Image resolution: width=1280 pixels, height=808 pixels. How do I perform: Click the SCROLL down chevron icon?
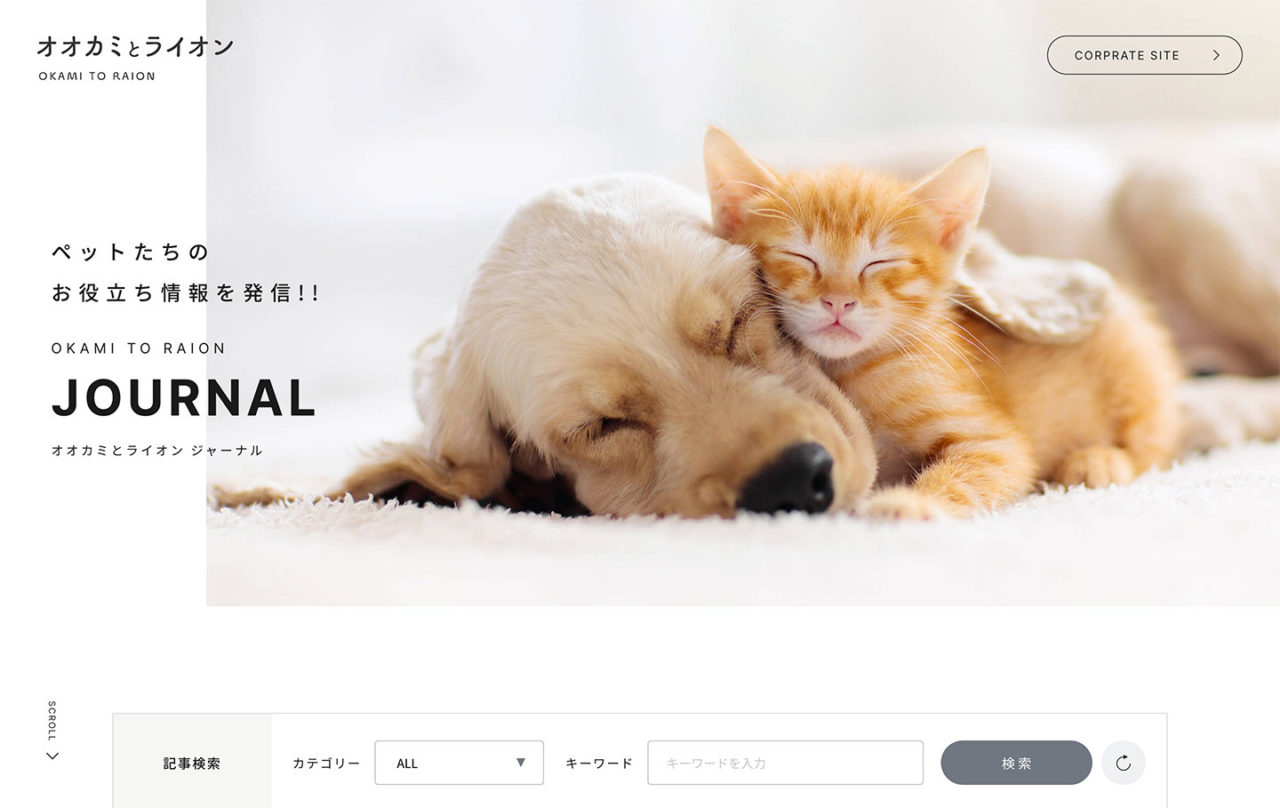coord(53,756)
